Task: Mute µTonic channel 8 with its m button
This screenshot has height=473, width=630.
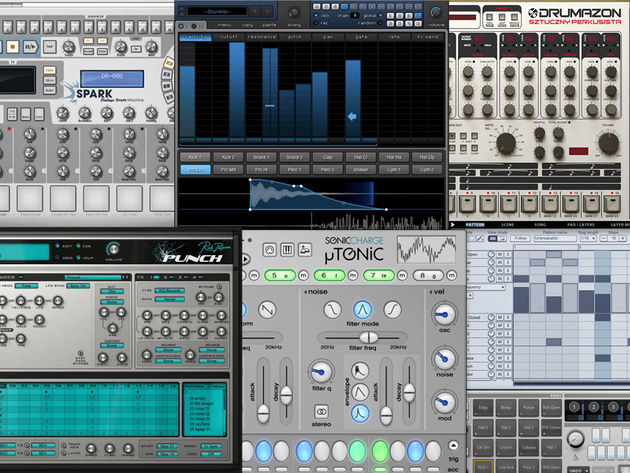Action: (452, 275)
